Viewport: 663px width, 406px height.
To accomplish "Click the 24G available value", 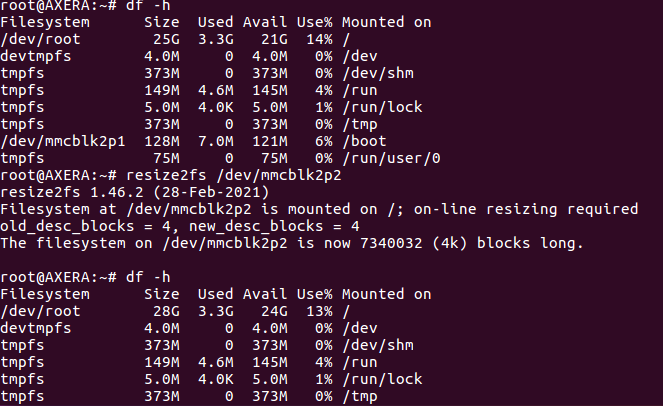I will (x=274, y=311).
